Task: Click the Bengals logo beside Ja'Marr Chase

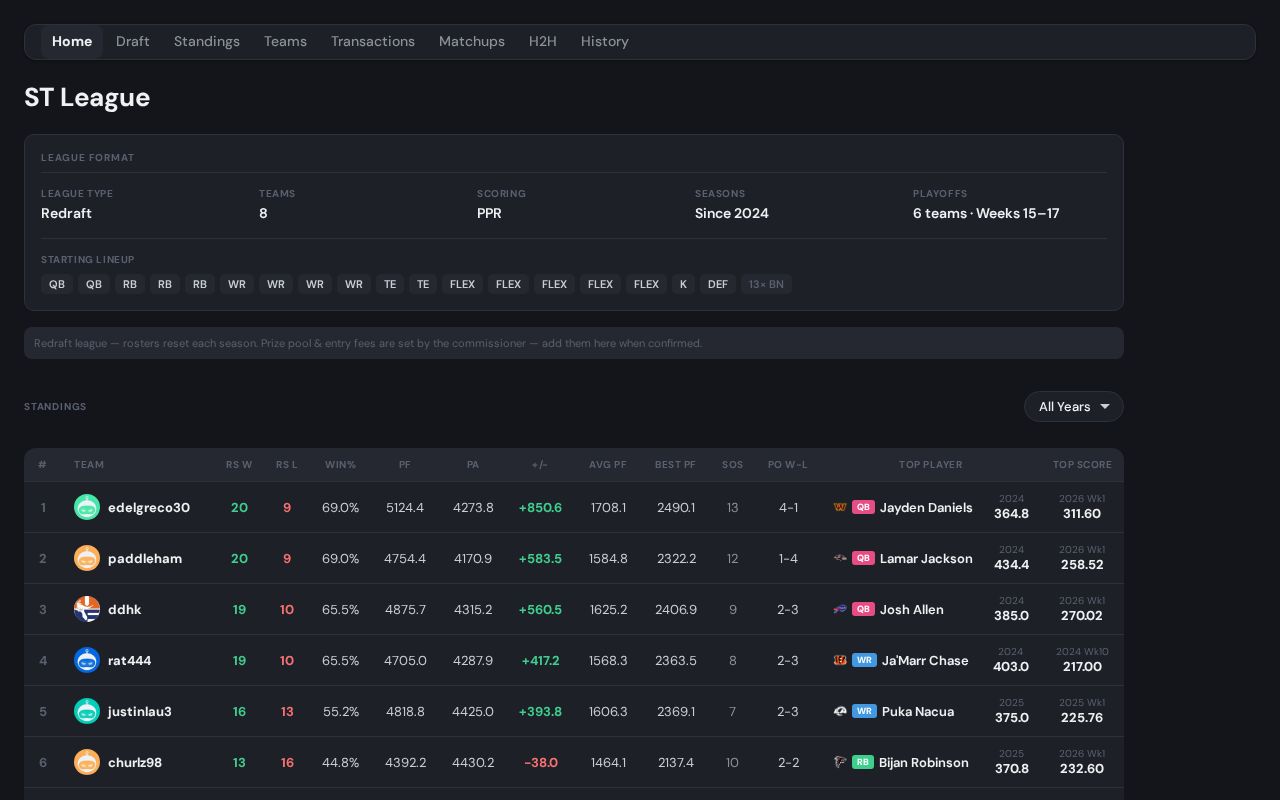Action: tap(840, 660)
